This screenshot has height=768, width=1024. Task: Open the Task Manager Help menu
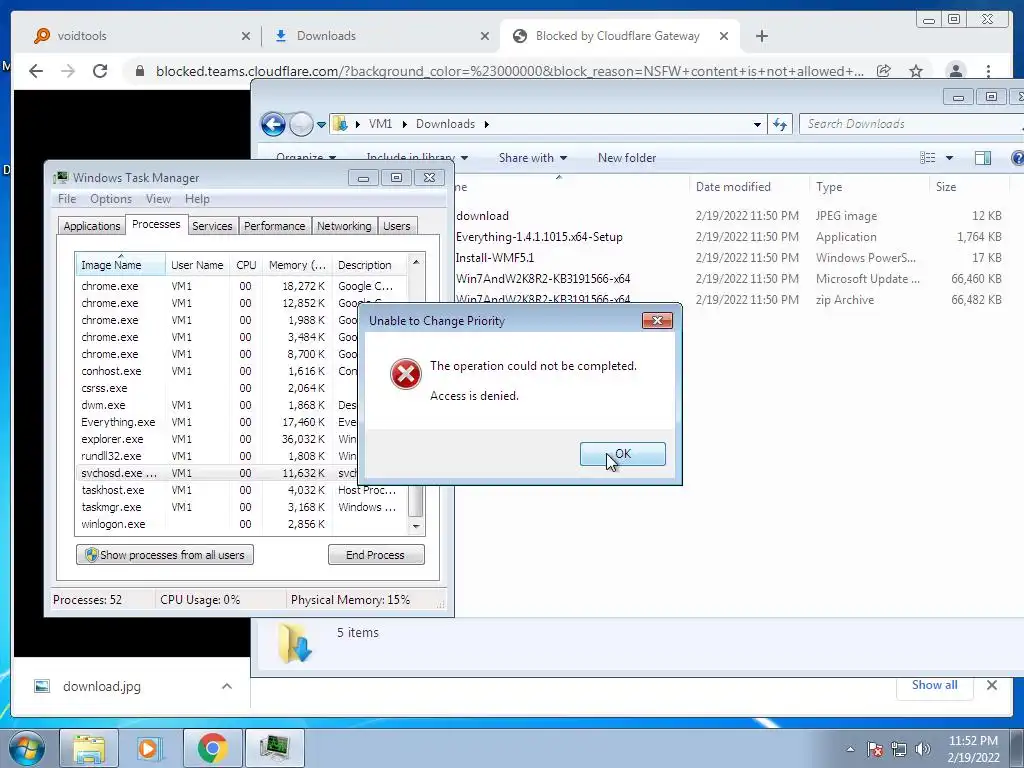(197, 199)
